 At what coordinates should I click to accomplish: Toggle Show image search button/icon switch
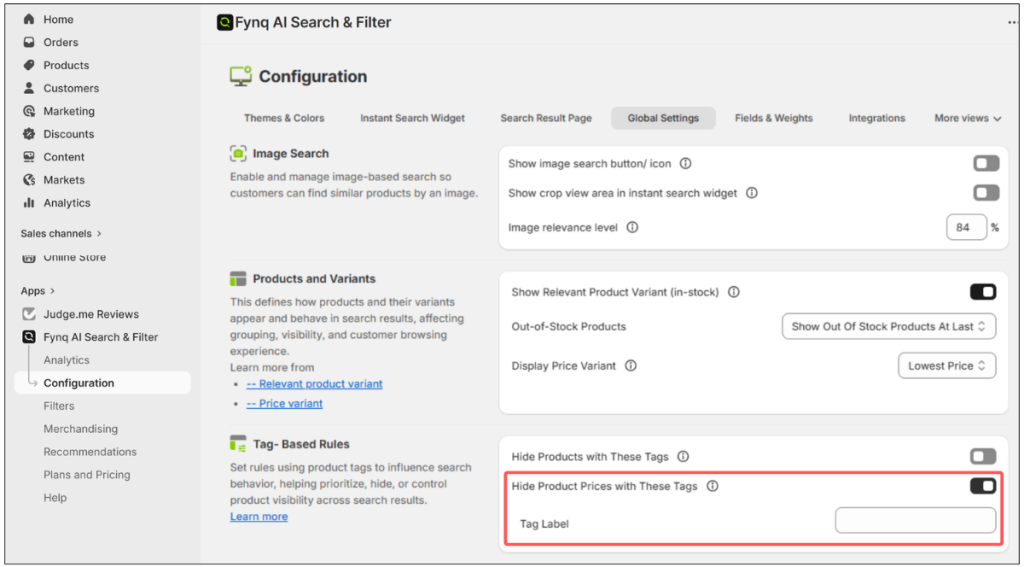[x=986, y=163]
